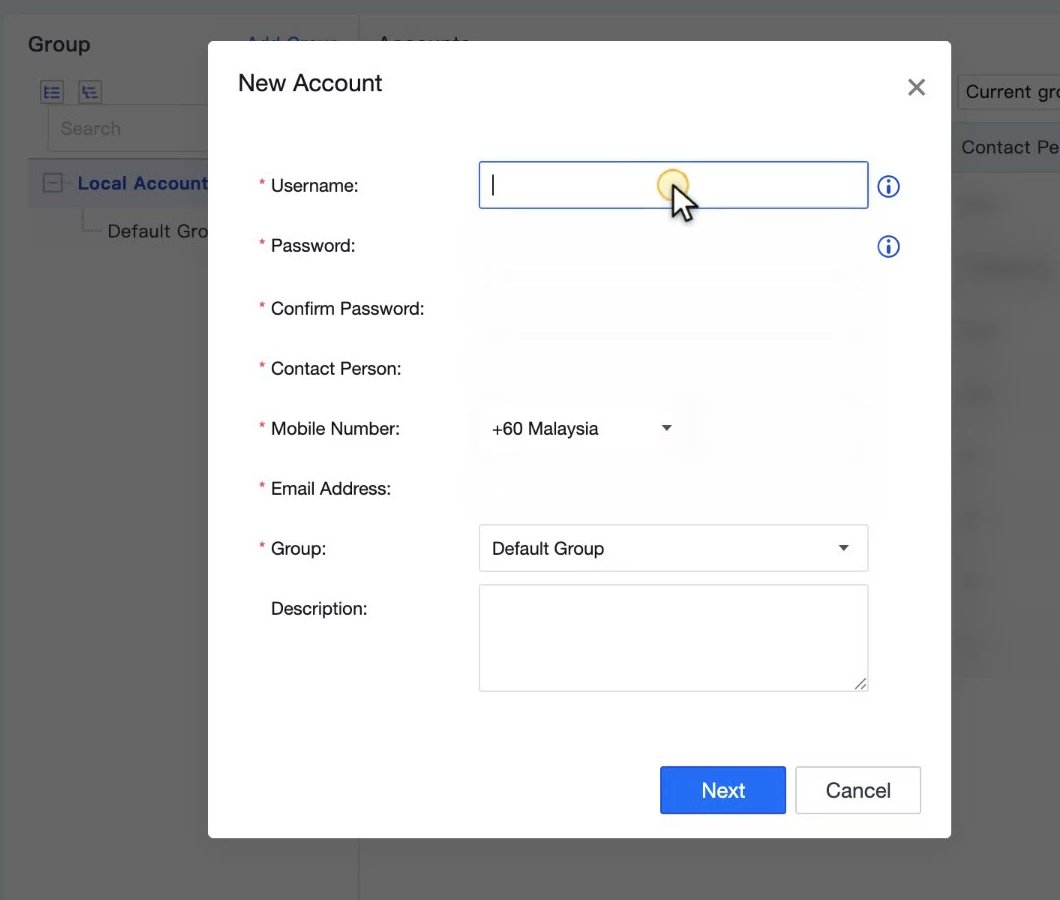
Task: Click the Description resize handle corner
Action: tap(860, 684)
